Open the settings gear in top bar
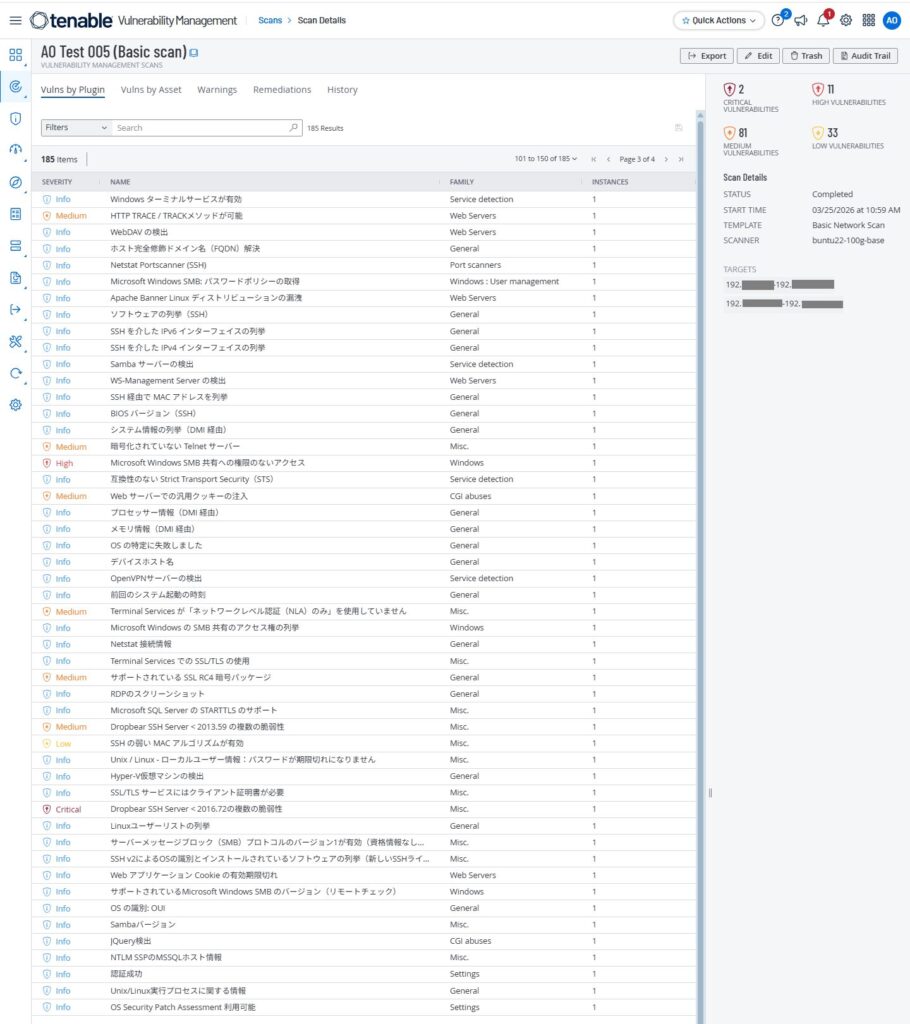Image resolution: width=910 pixels, height=1024 pixels. pos(846,20)
